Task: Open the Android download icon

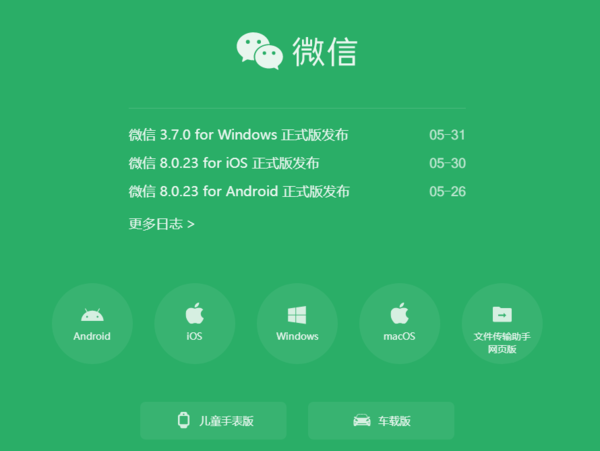Action: [x=92, y=315]
